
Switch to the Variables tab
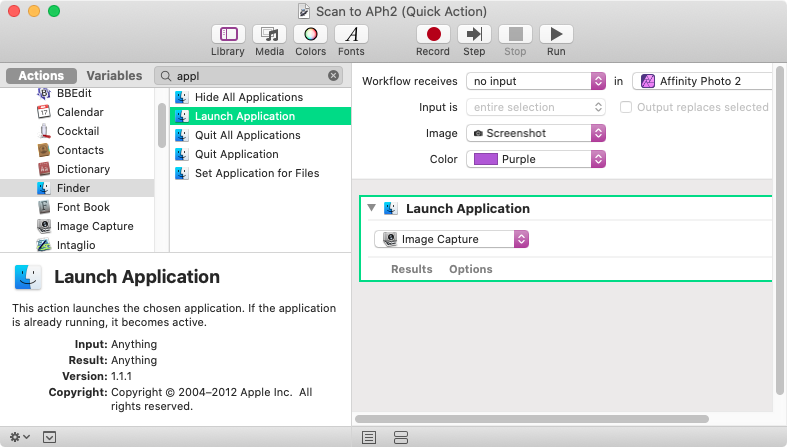pyautogui.click(x=114, y=76)
